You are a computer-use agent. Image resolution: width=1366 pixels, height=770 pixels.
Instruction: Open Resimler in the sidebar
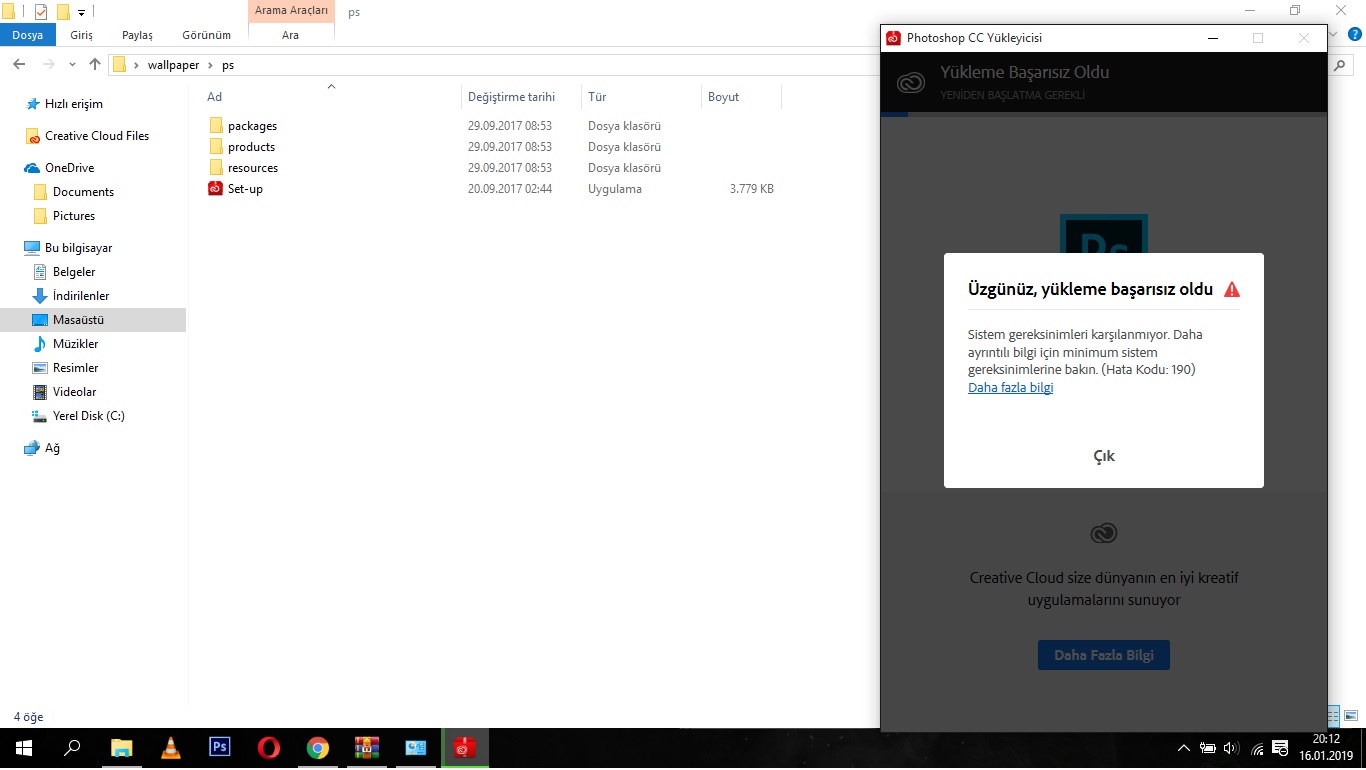click(74, 368)
